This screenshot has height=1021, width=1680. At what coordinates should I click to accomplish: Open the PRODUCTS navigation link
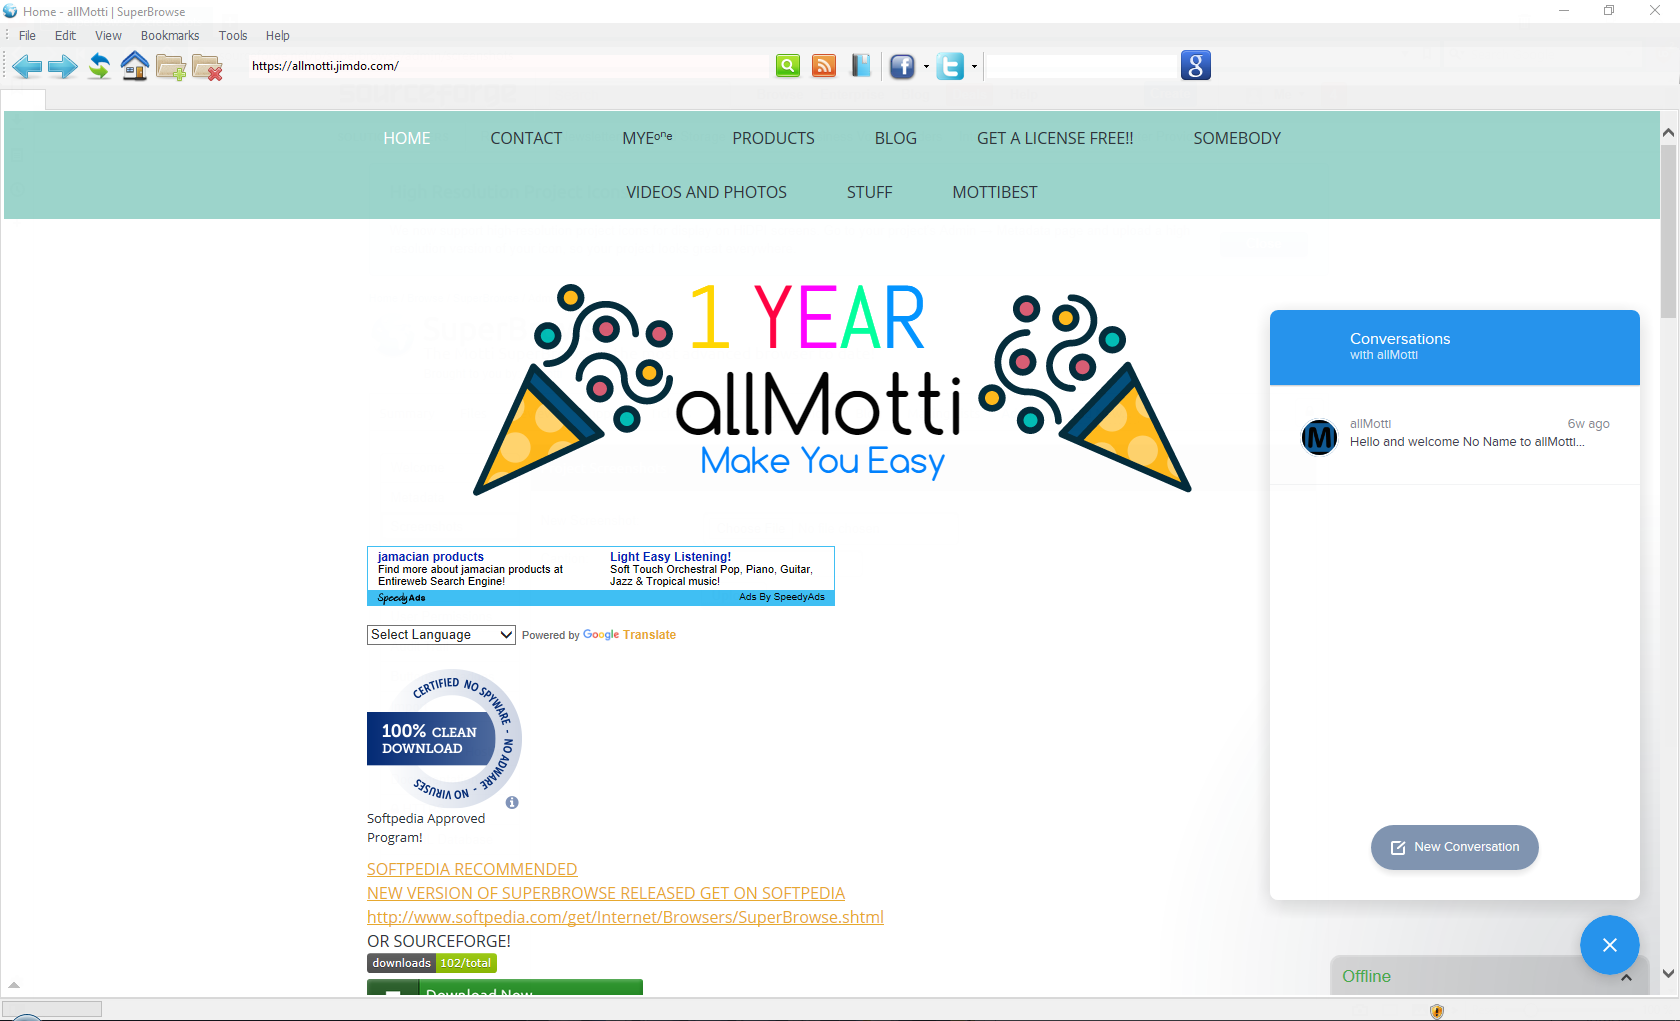[773, 138]
